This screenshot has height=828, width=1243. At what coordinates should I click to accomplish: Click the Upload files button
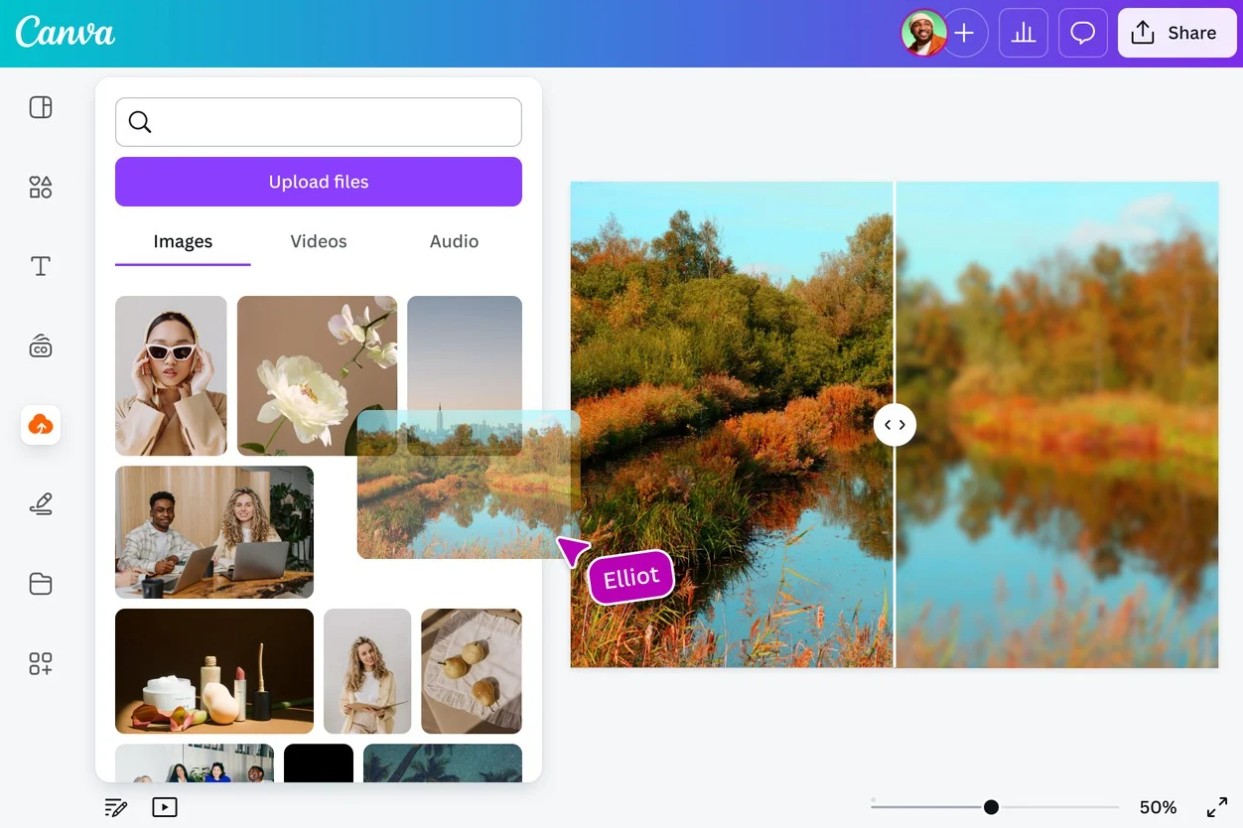pyautogui.click(x=318, y=182)
